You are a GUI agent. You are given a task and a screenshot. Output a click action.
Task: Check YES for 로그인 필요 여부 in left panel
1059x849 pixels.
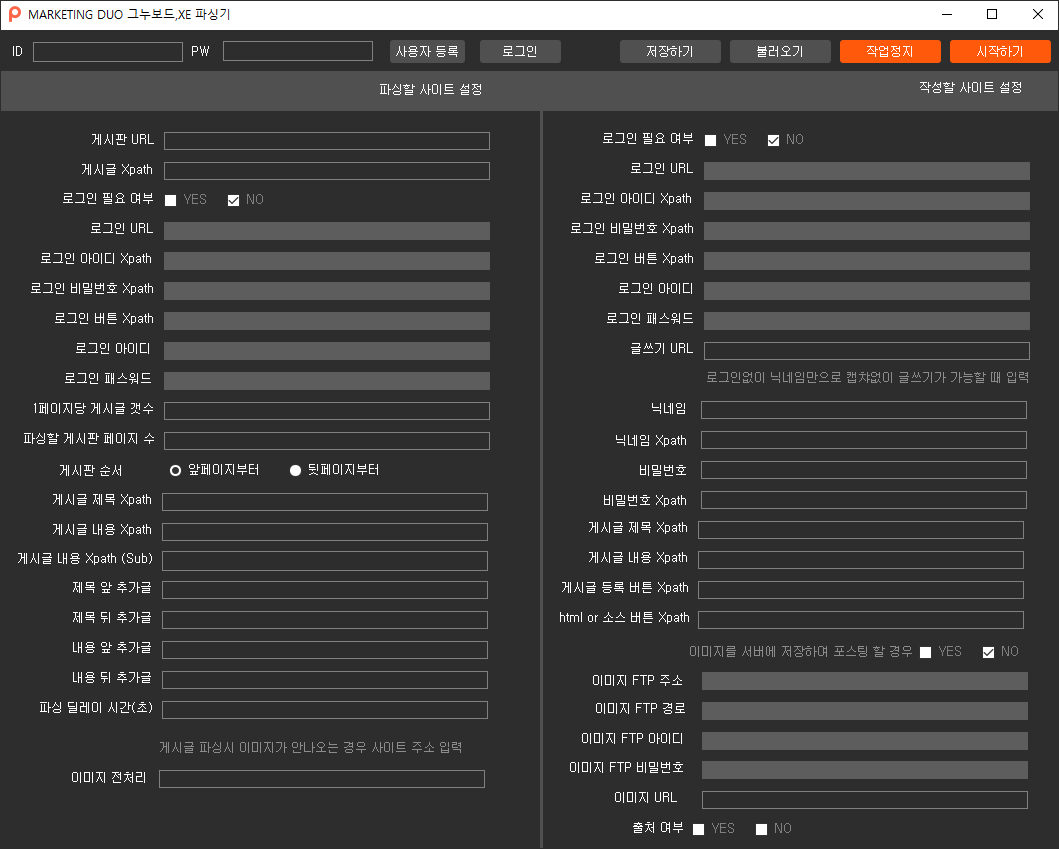(171, 200)
